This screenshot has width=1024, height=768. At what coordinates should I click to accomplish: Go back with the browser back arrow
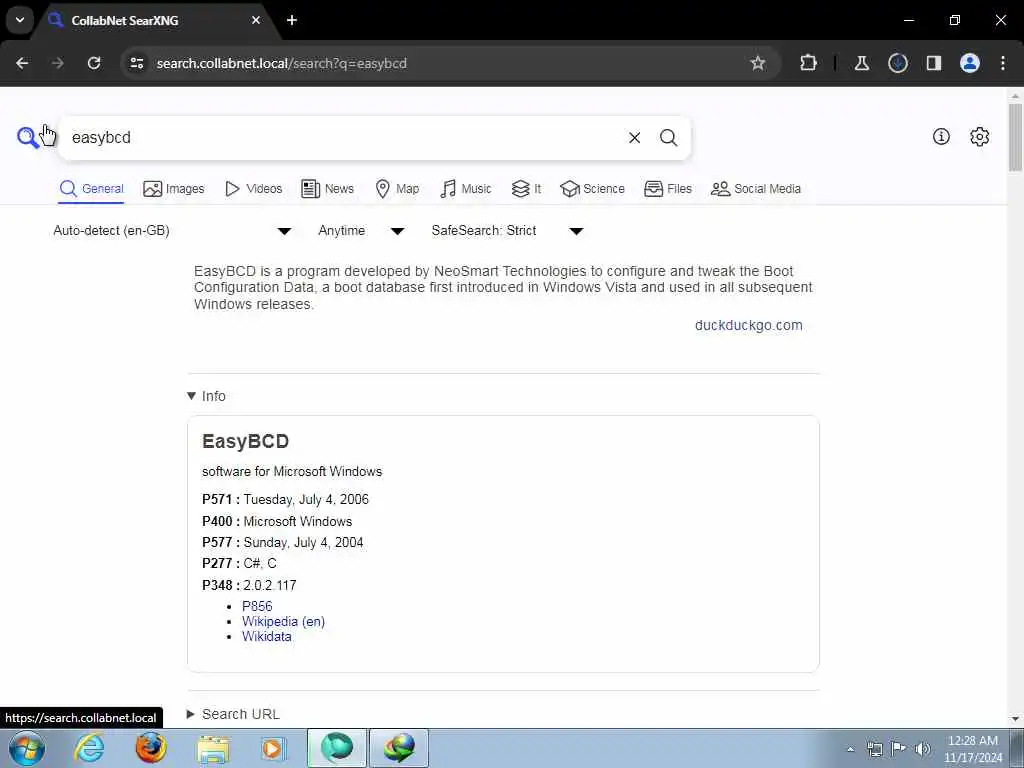pyautogui.click(x=22, y=63)
